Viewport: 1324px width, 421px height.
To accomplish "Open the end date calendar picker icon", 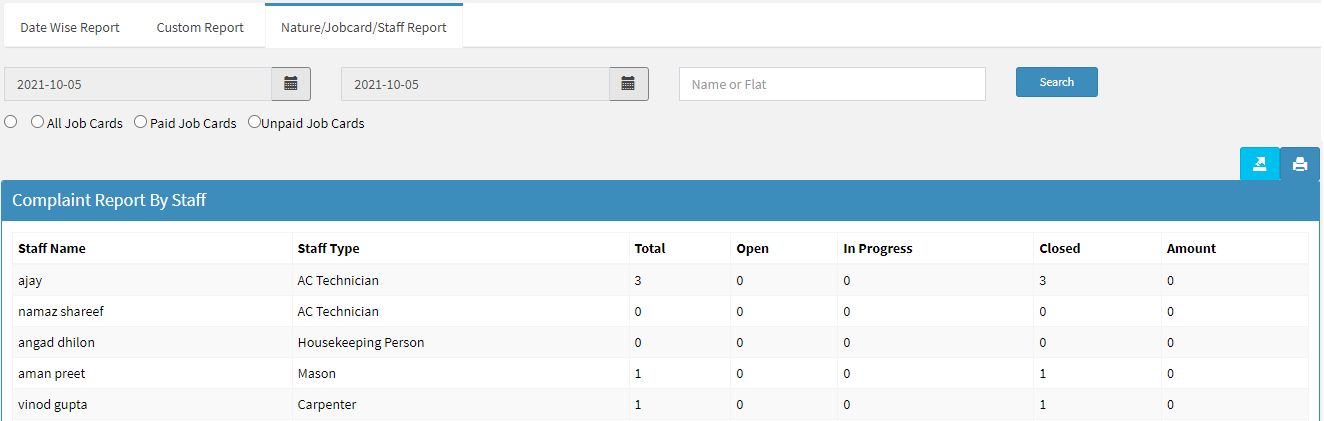I will pyautogui.click(x=628, y=84).
